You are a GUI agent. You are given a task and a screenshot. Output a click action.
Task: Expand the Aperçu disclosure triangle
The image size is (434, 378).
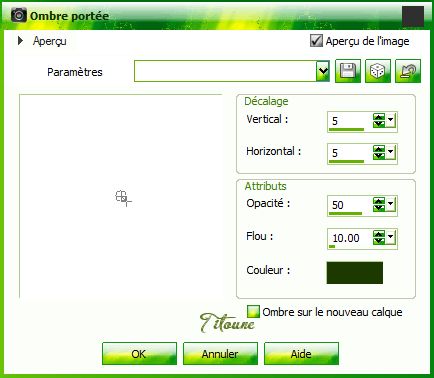[21, 41]
